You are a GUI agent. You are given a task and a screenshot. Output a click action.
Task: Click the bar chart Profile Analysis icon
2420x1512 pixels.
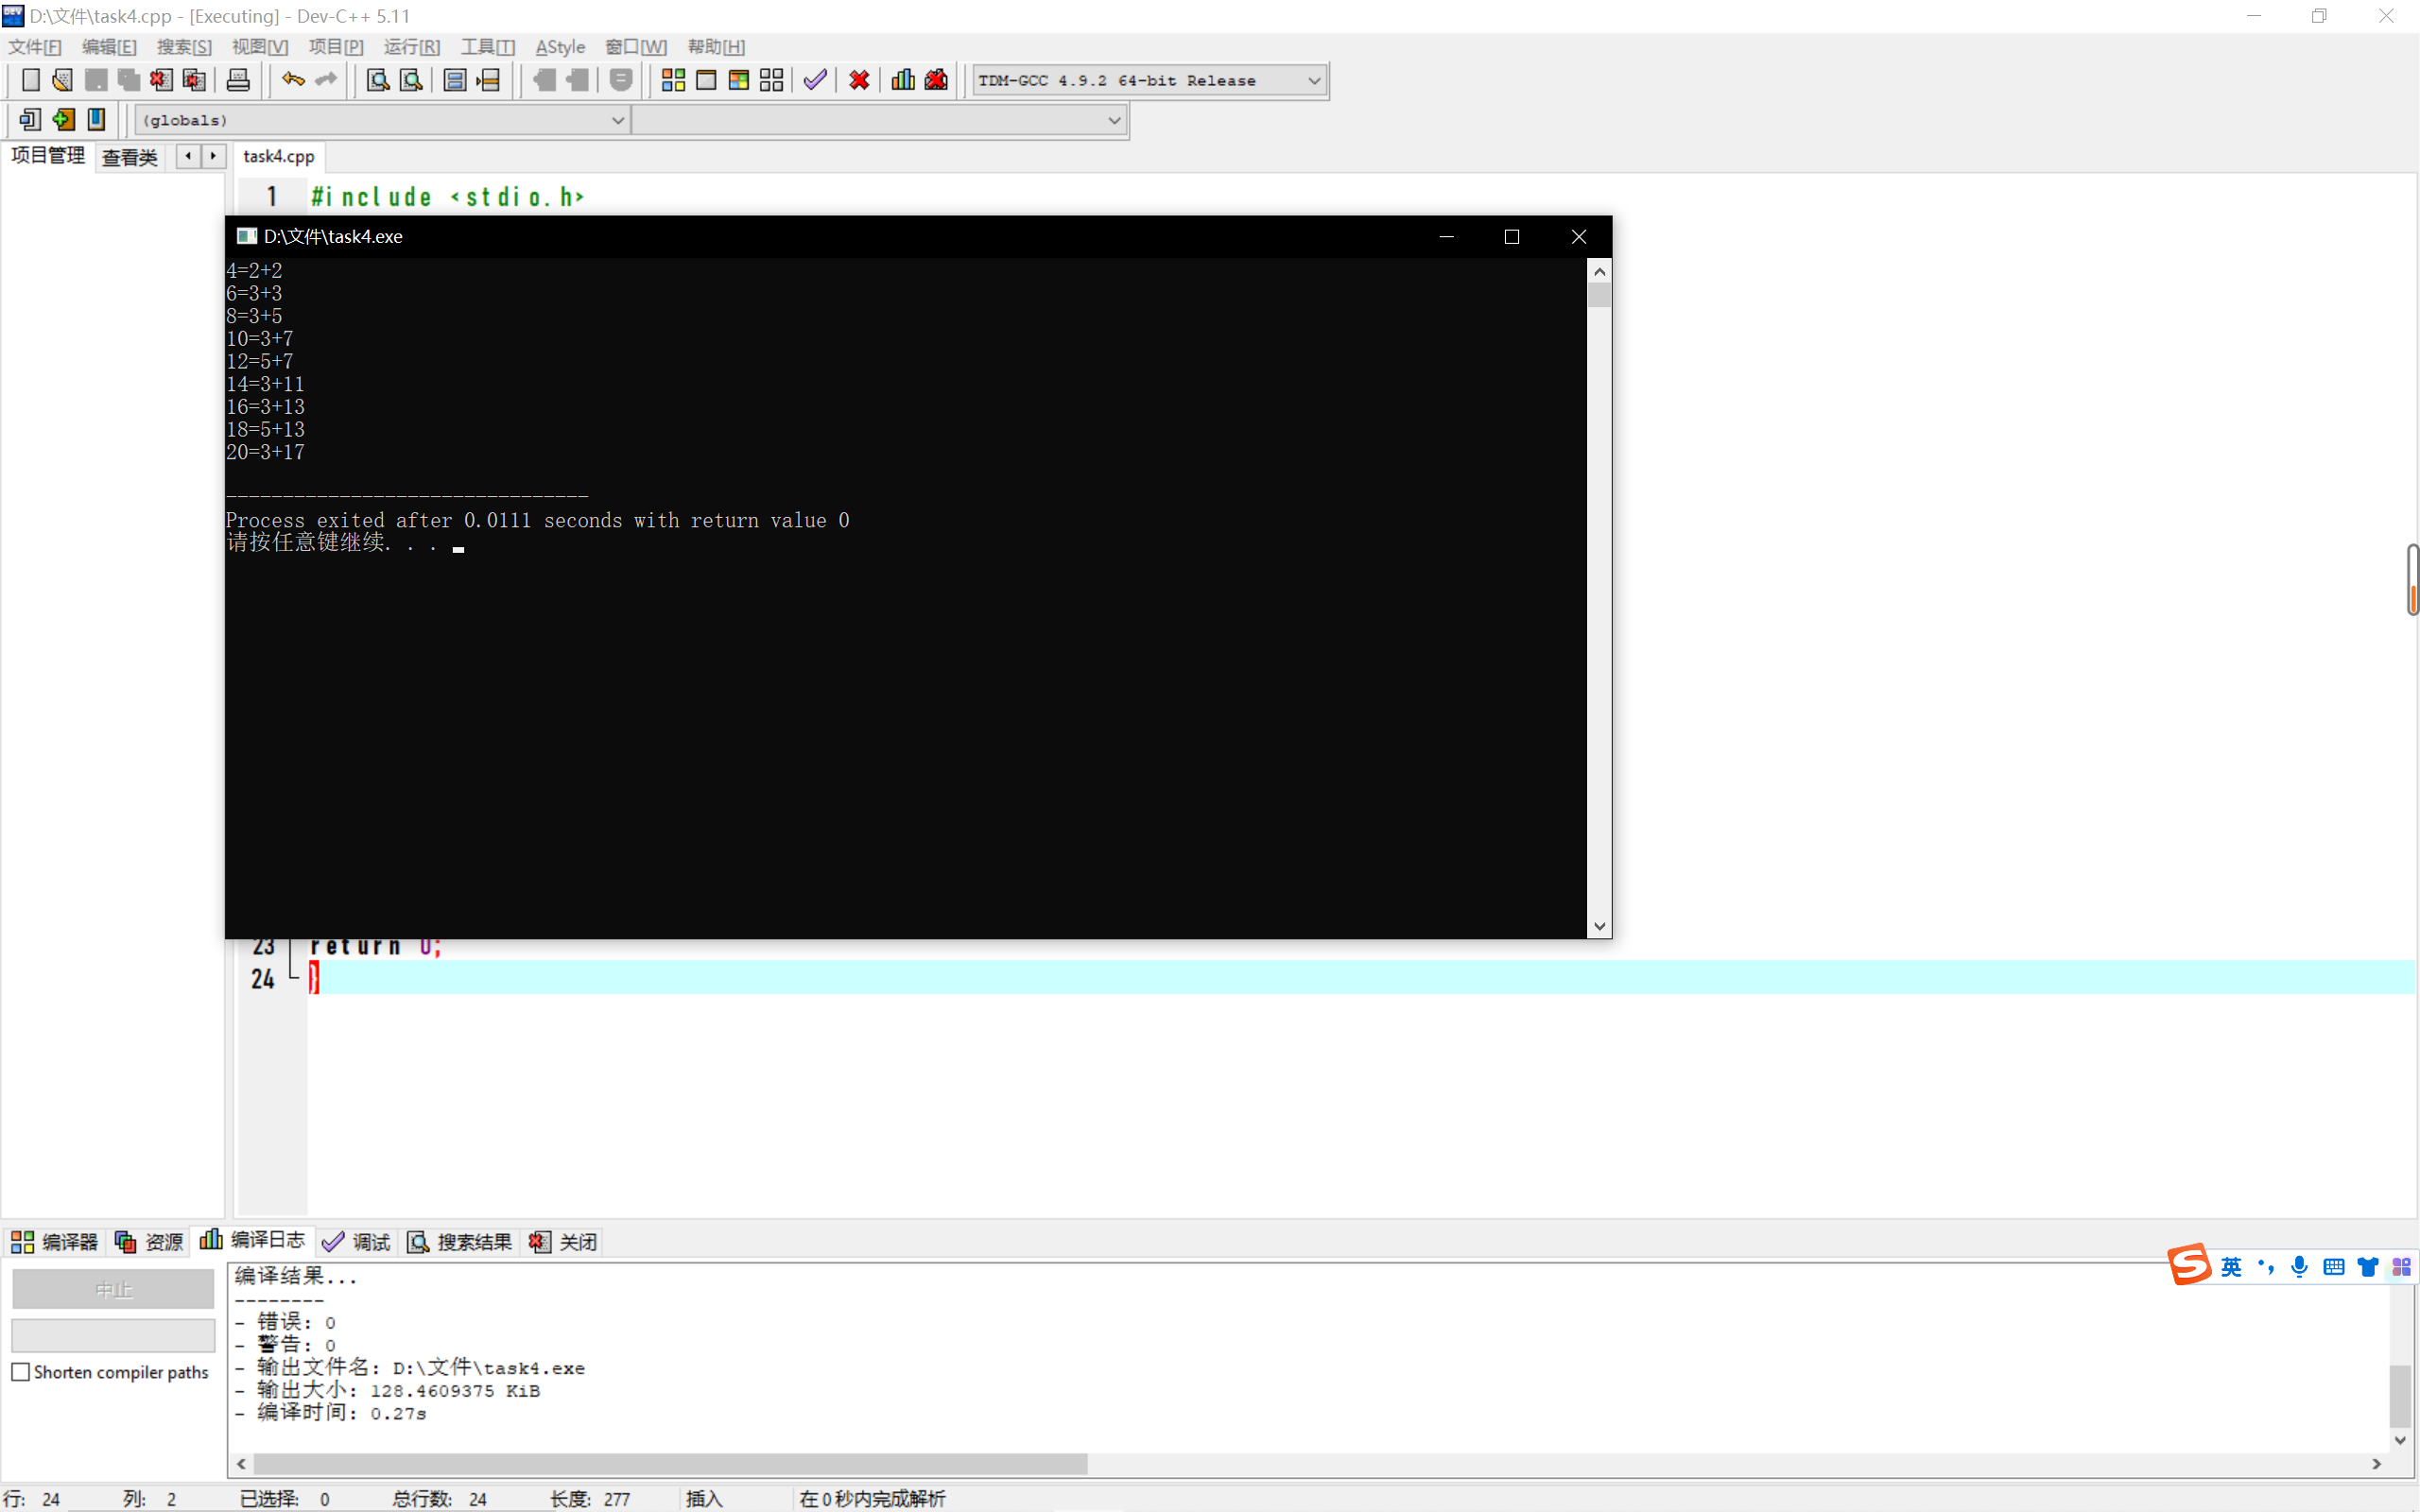click(x=903, y=80)
